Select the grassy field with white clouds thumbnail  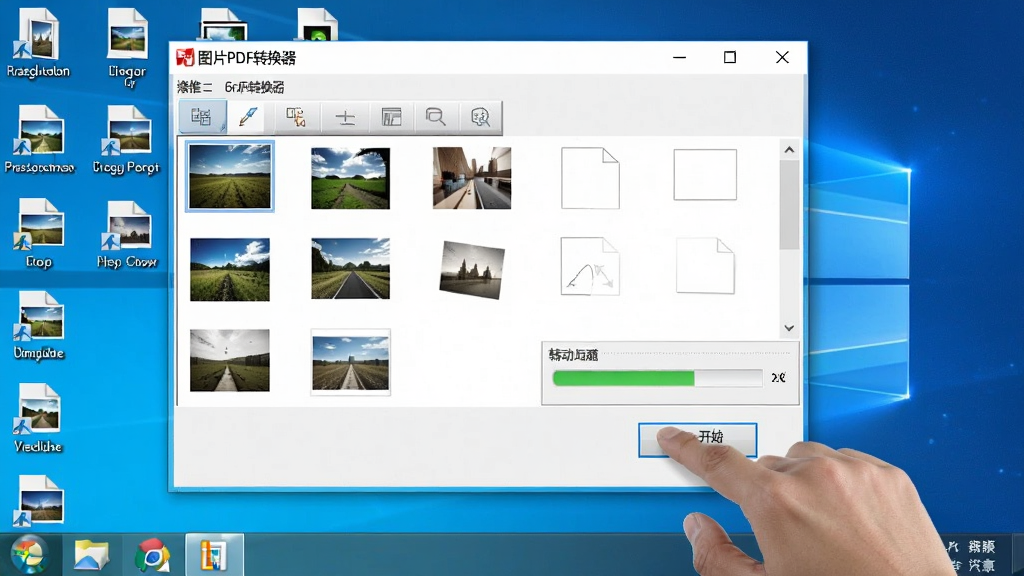click(230, 270)
